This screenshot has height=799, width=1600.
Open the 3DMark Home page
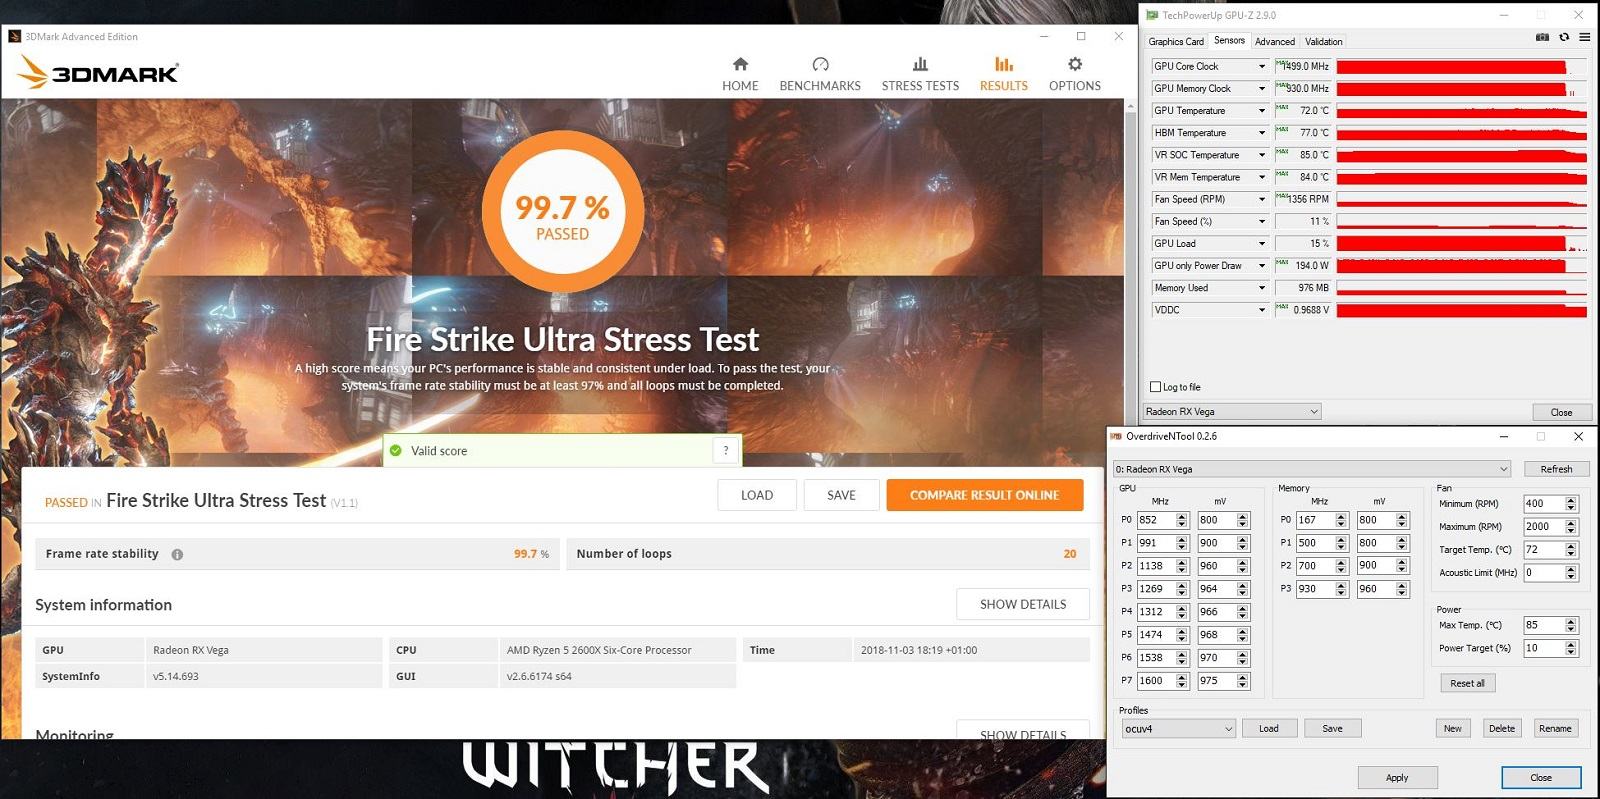(740, 74)
